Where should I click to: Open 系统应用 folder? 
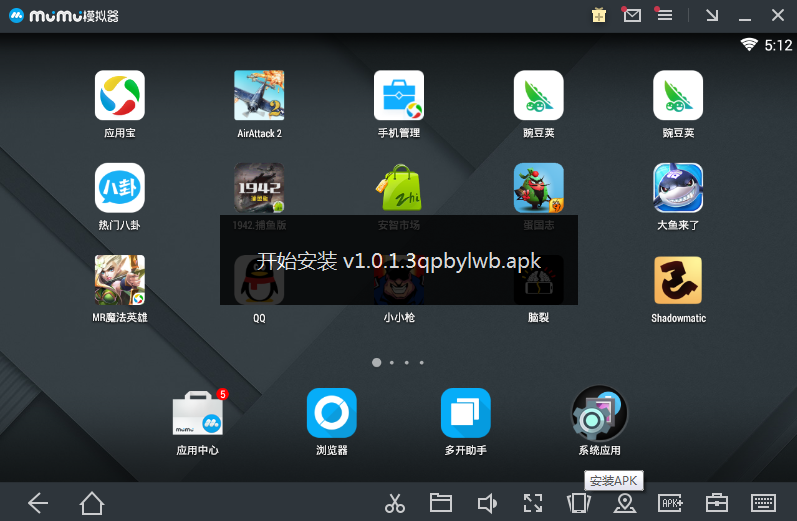(599, 413)
